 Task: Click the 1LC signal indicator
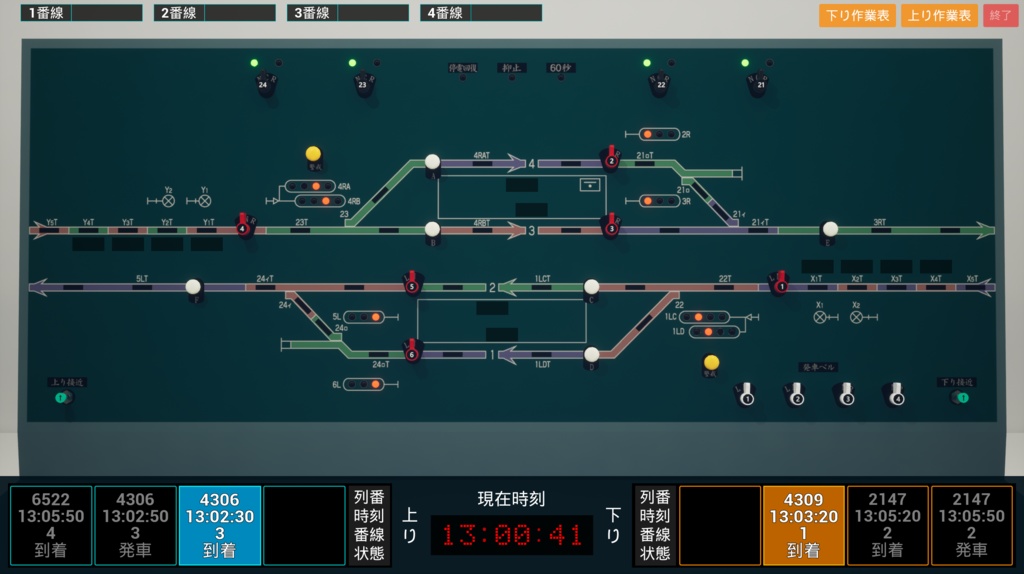(704, 317)
